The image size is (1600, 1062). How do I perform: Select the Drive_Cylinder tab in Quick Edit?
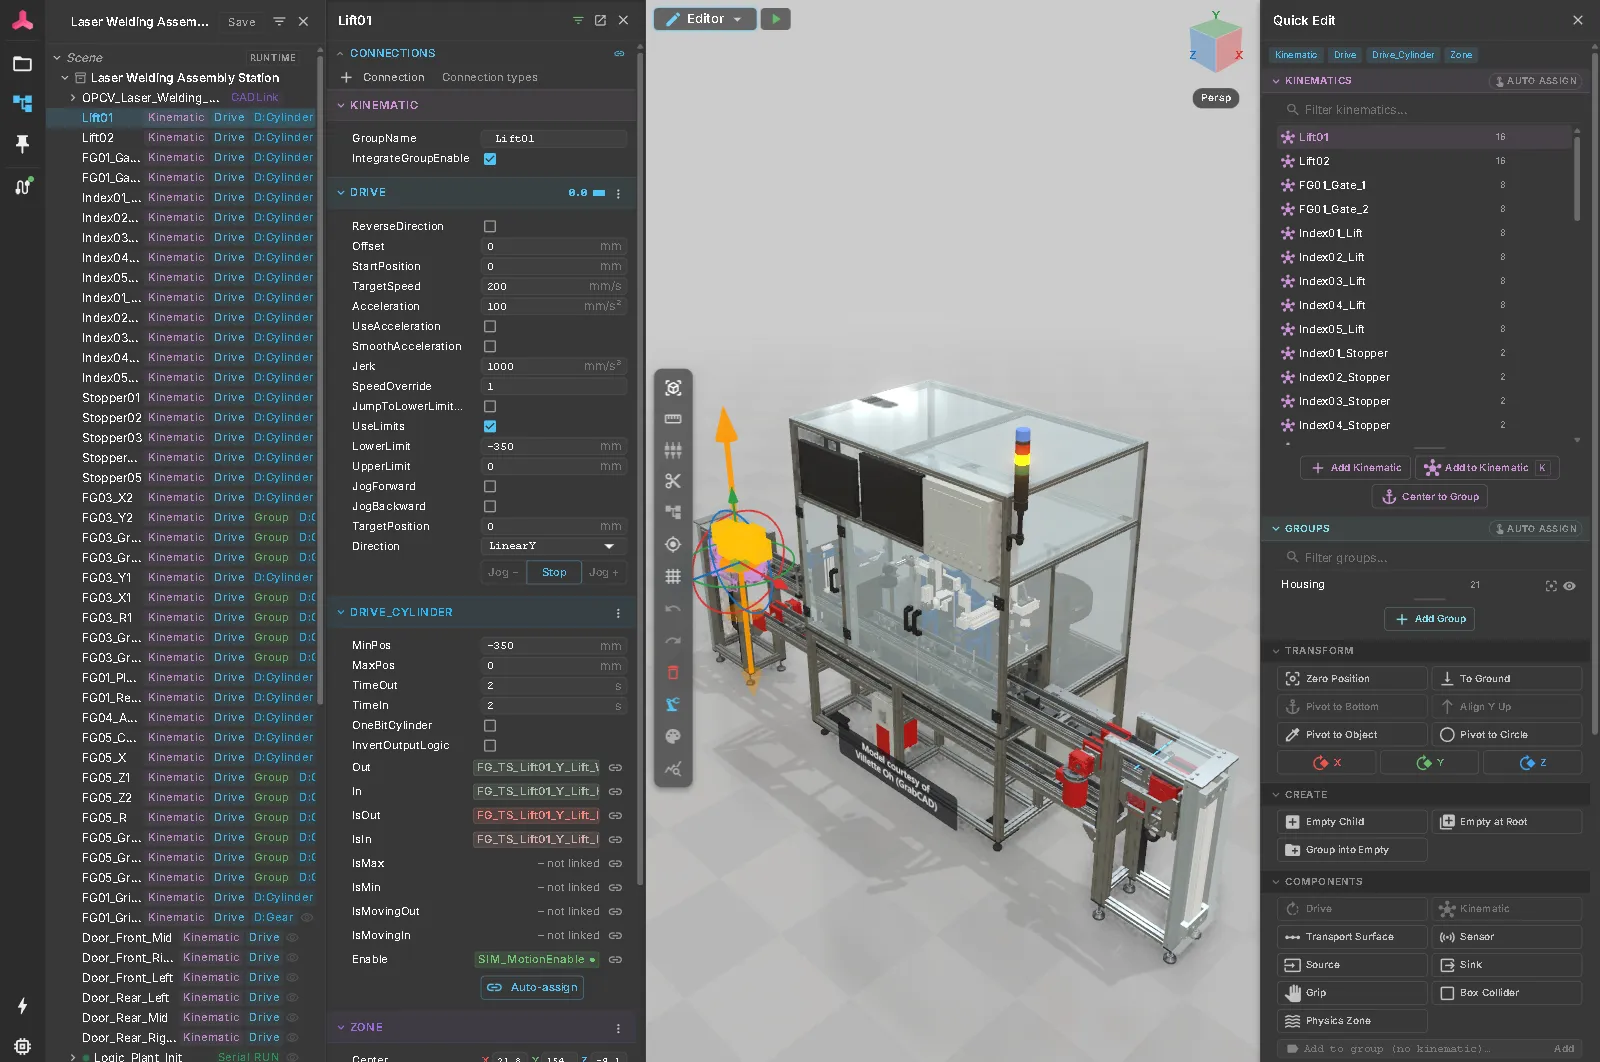1403,55
